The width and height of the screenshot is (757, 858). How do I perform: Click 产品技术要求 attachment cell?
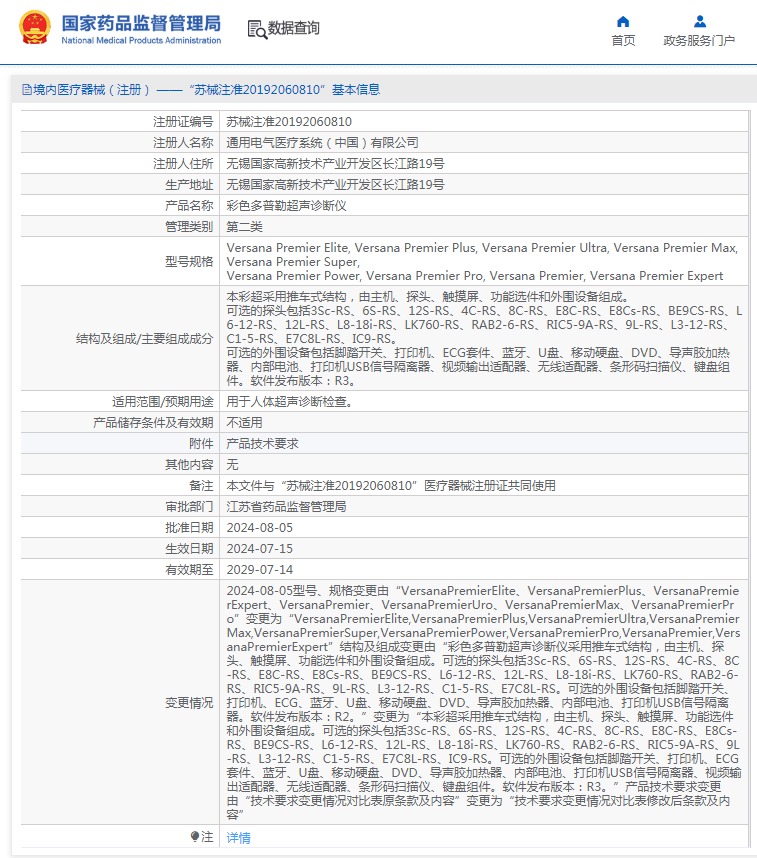tap(262, 443)
